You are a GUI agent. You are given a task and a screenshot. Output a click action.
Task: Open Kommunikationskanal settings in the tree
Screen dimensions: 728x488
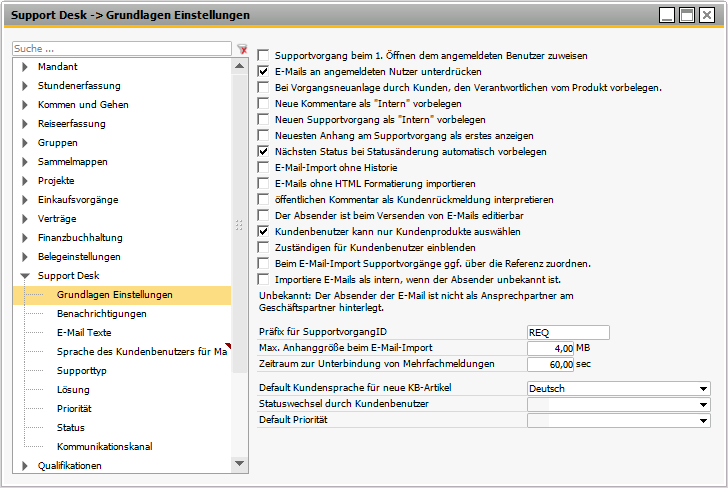(x=104, y=447)
